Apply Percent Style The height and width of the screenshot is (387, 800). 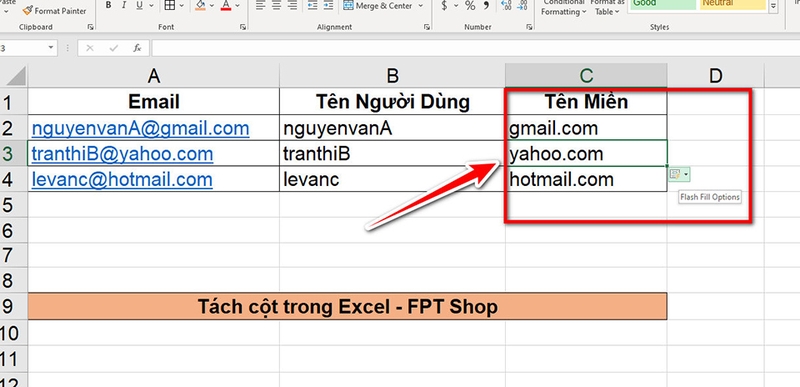click(x=470, y=6)
